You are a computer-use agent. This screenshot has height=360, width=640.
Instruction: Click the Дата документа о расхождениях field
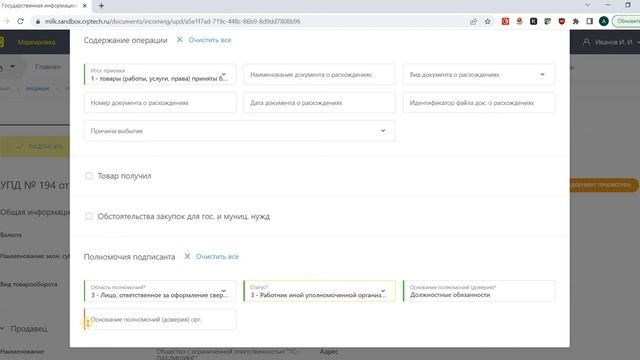tap(319, 103)
